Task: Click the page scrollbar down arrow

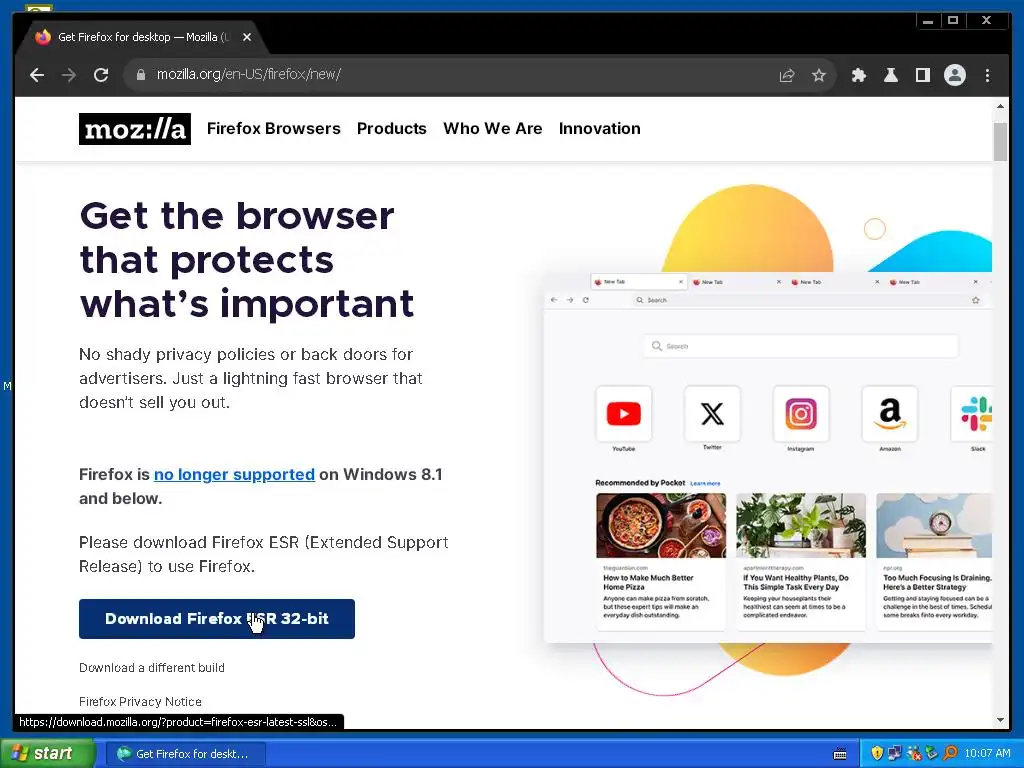Action: pos(1000,720)
